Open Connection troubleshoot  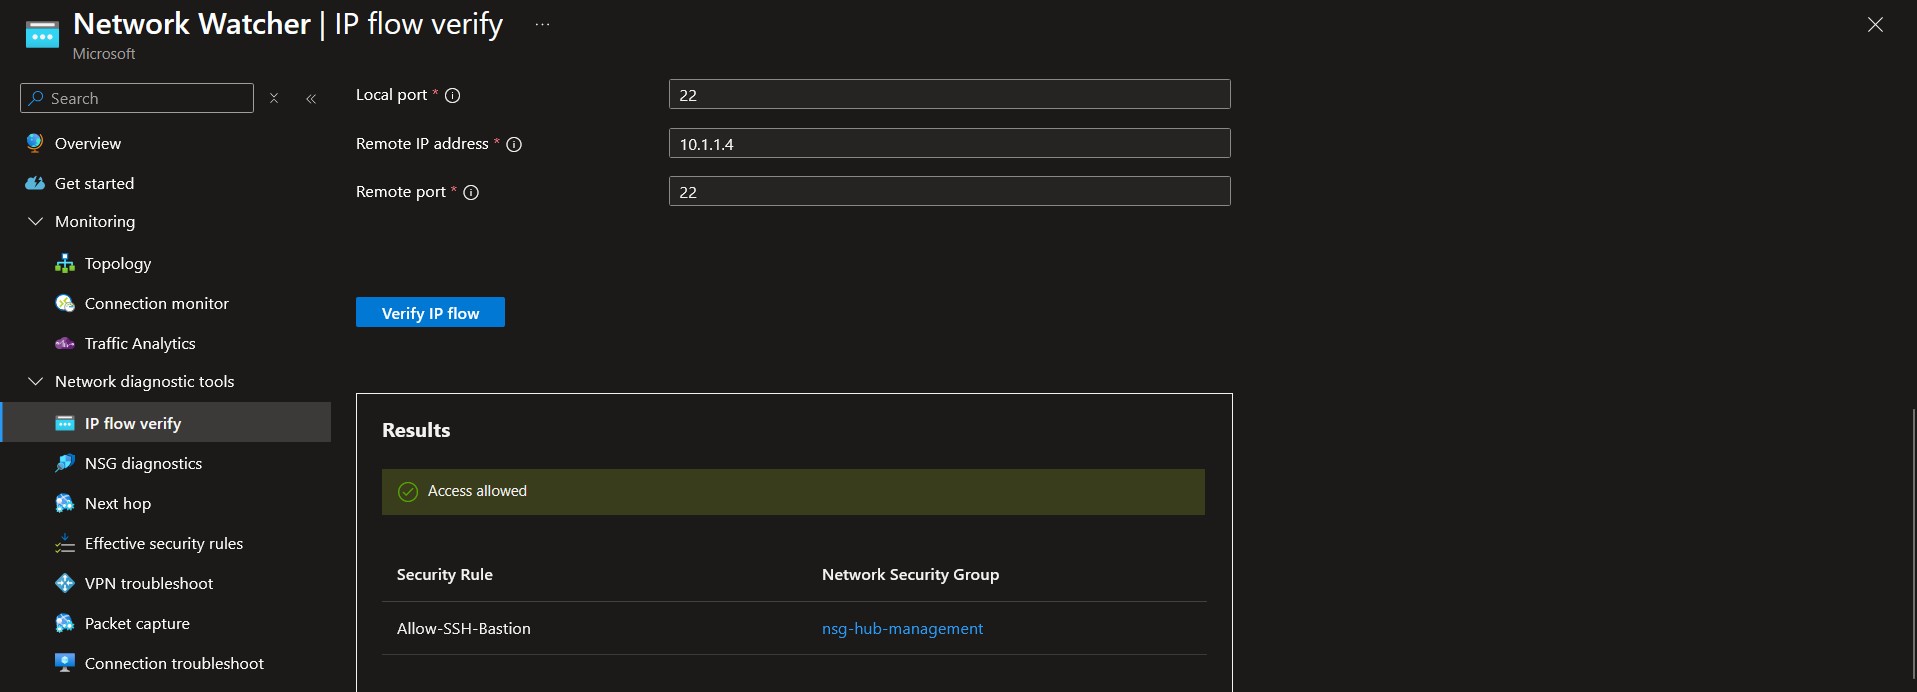tap(174, 663)
